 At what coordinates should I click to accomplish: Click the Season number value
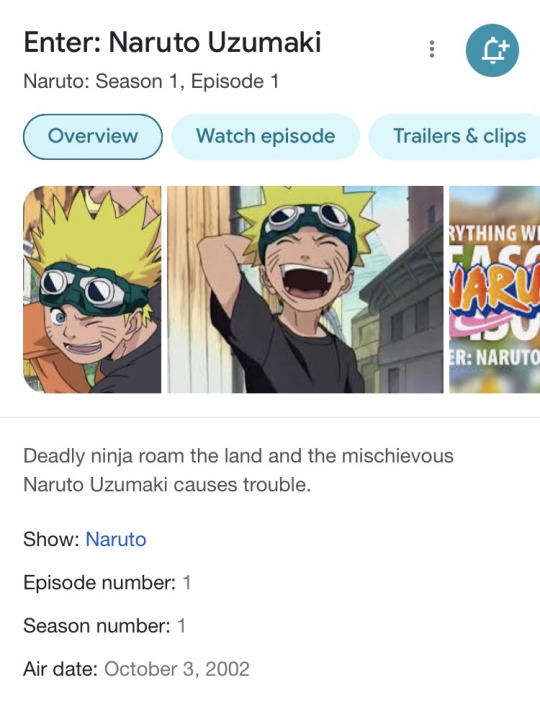[x=181, y=626]
